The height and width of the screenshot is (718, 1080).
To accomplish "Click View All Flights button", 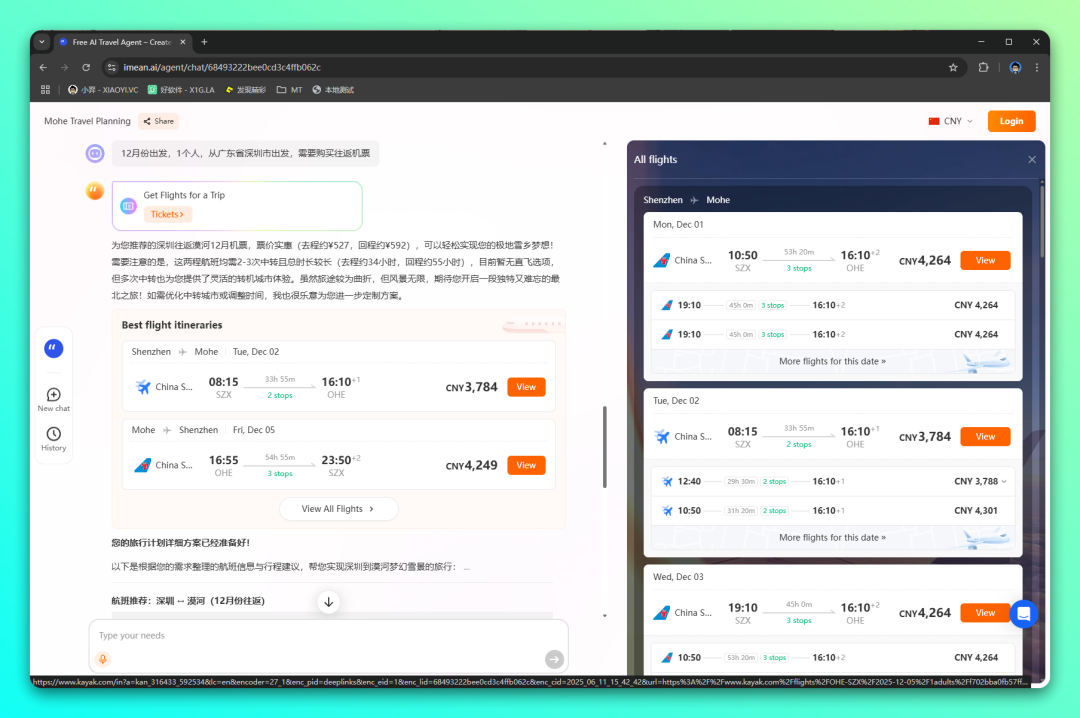I will [338, 509].
